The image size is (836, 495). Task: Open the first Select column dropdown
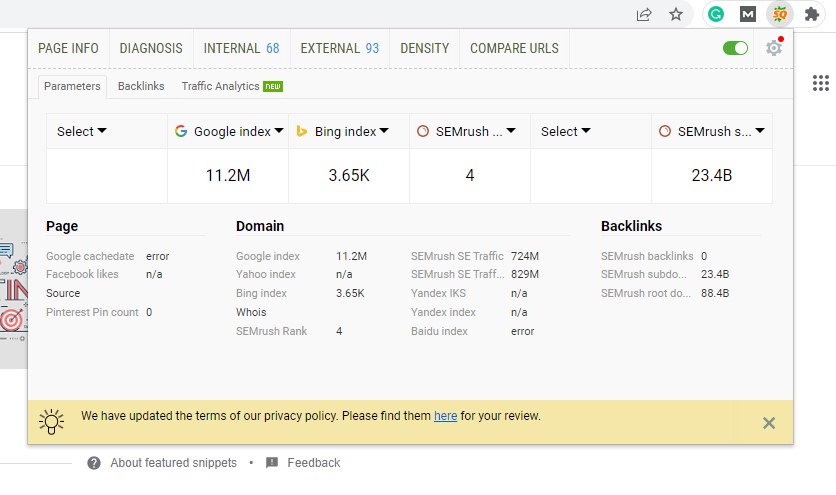[82, 131]
